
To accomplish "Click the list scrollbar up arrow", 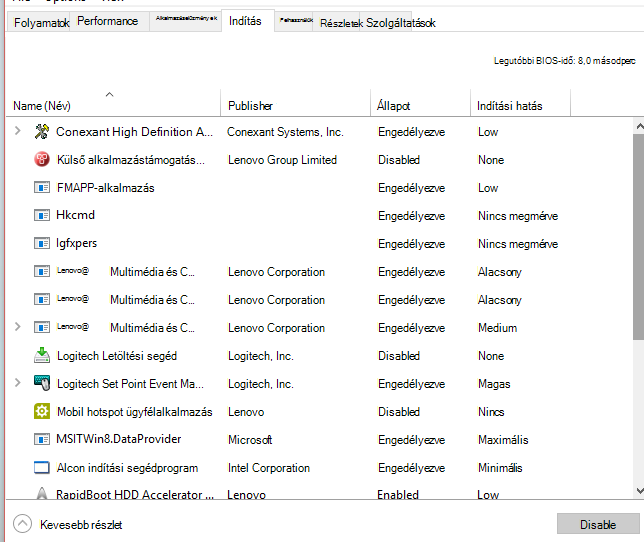I will click(x=639, y=126).
